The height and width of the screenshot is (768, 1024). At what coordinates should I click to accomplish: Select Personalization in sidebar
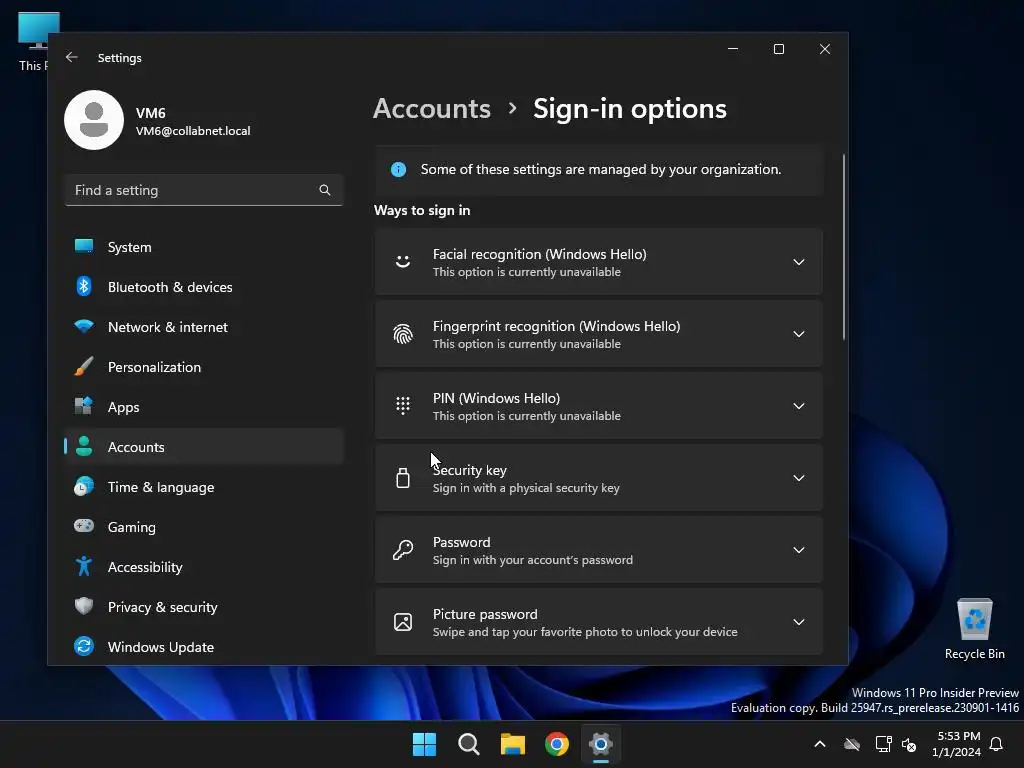(x=204, y=367)
